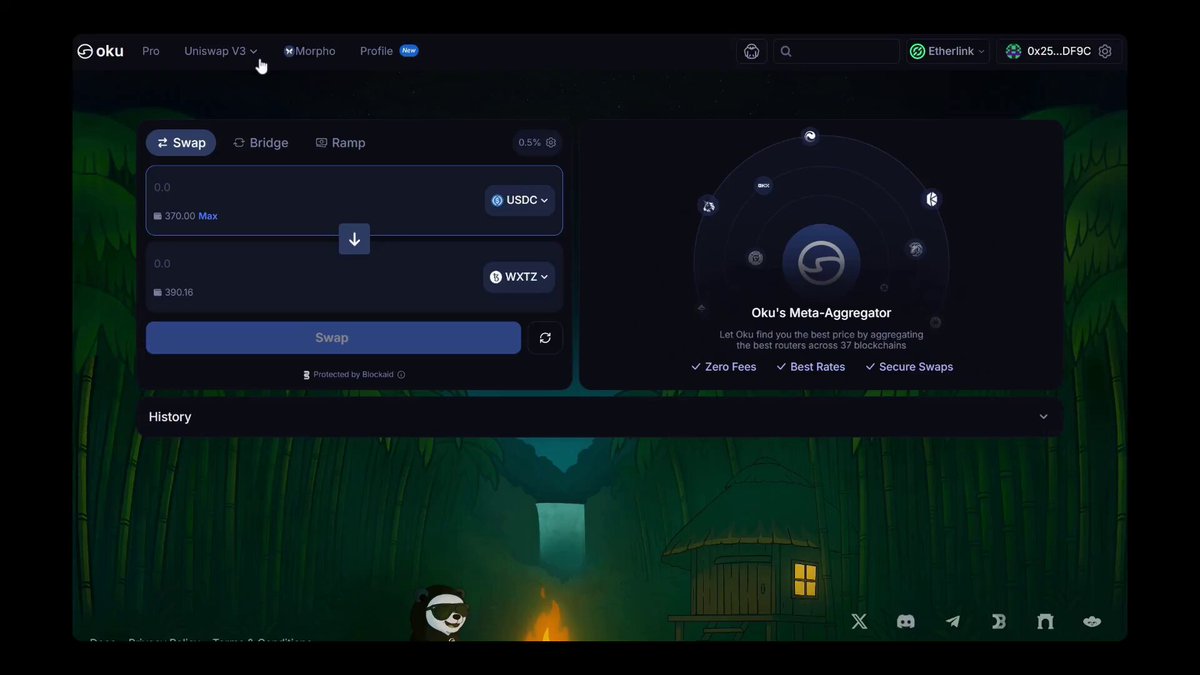Click the Blockaid info icon
Image resolution: width=1200 pixels, height=675 pixels.
401,375
